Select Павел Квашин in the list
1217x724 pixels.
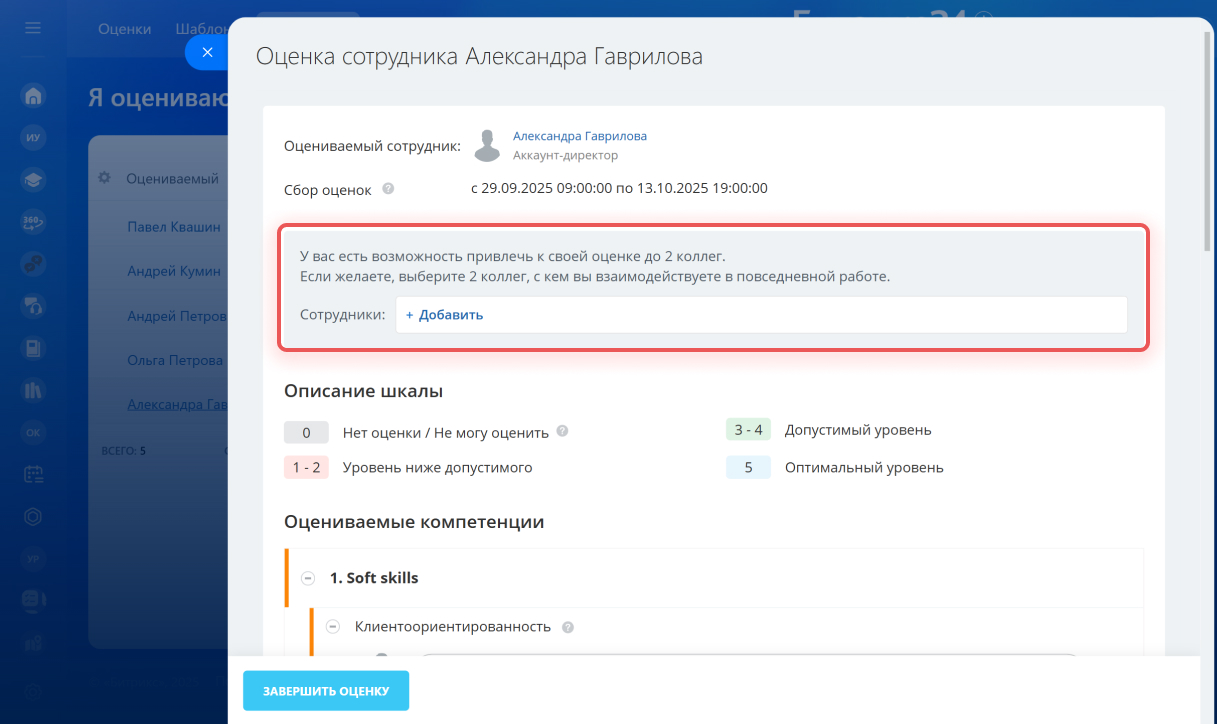[x=174, y=227]
